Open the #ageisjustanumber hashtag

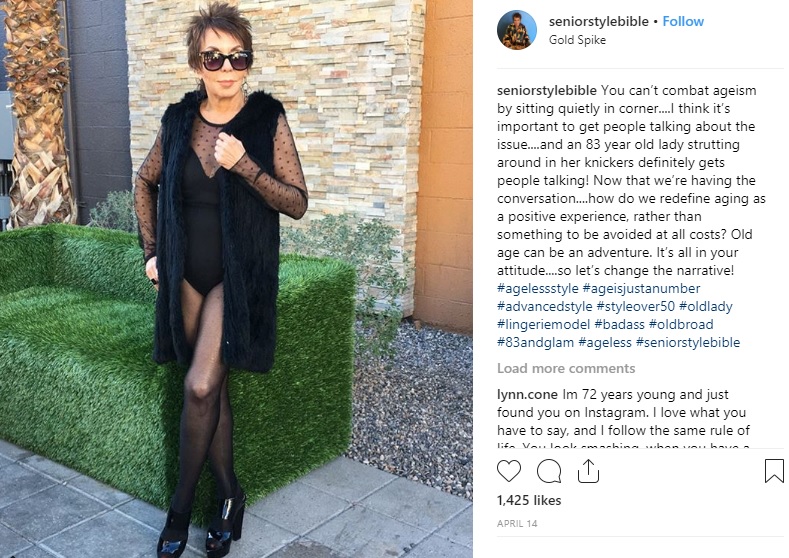pyautogui.click(x=641, y=289)
